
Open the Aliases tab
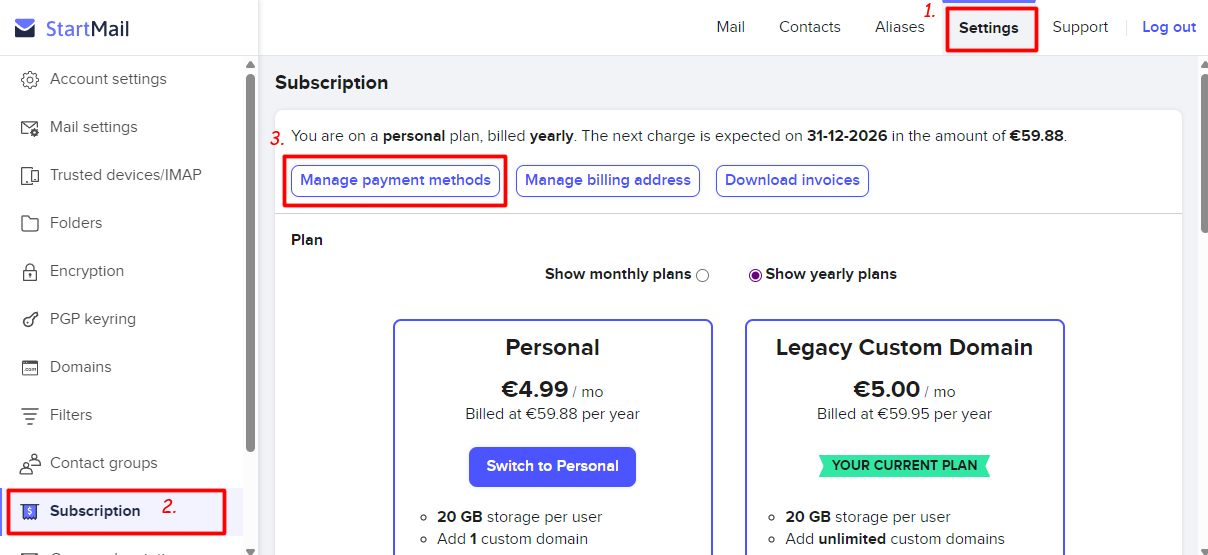click(x=900, y=27)
